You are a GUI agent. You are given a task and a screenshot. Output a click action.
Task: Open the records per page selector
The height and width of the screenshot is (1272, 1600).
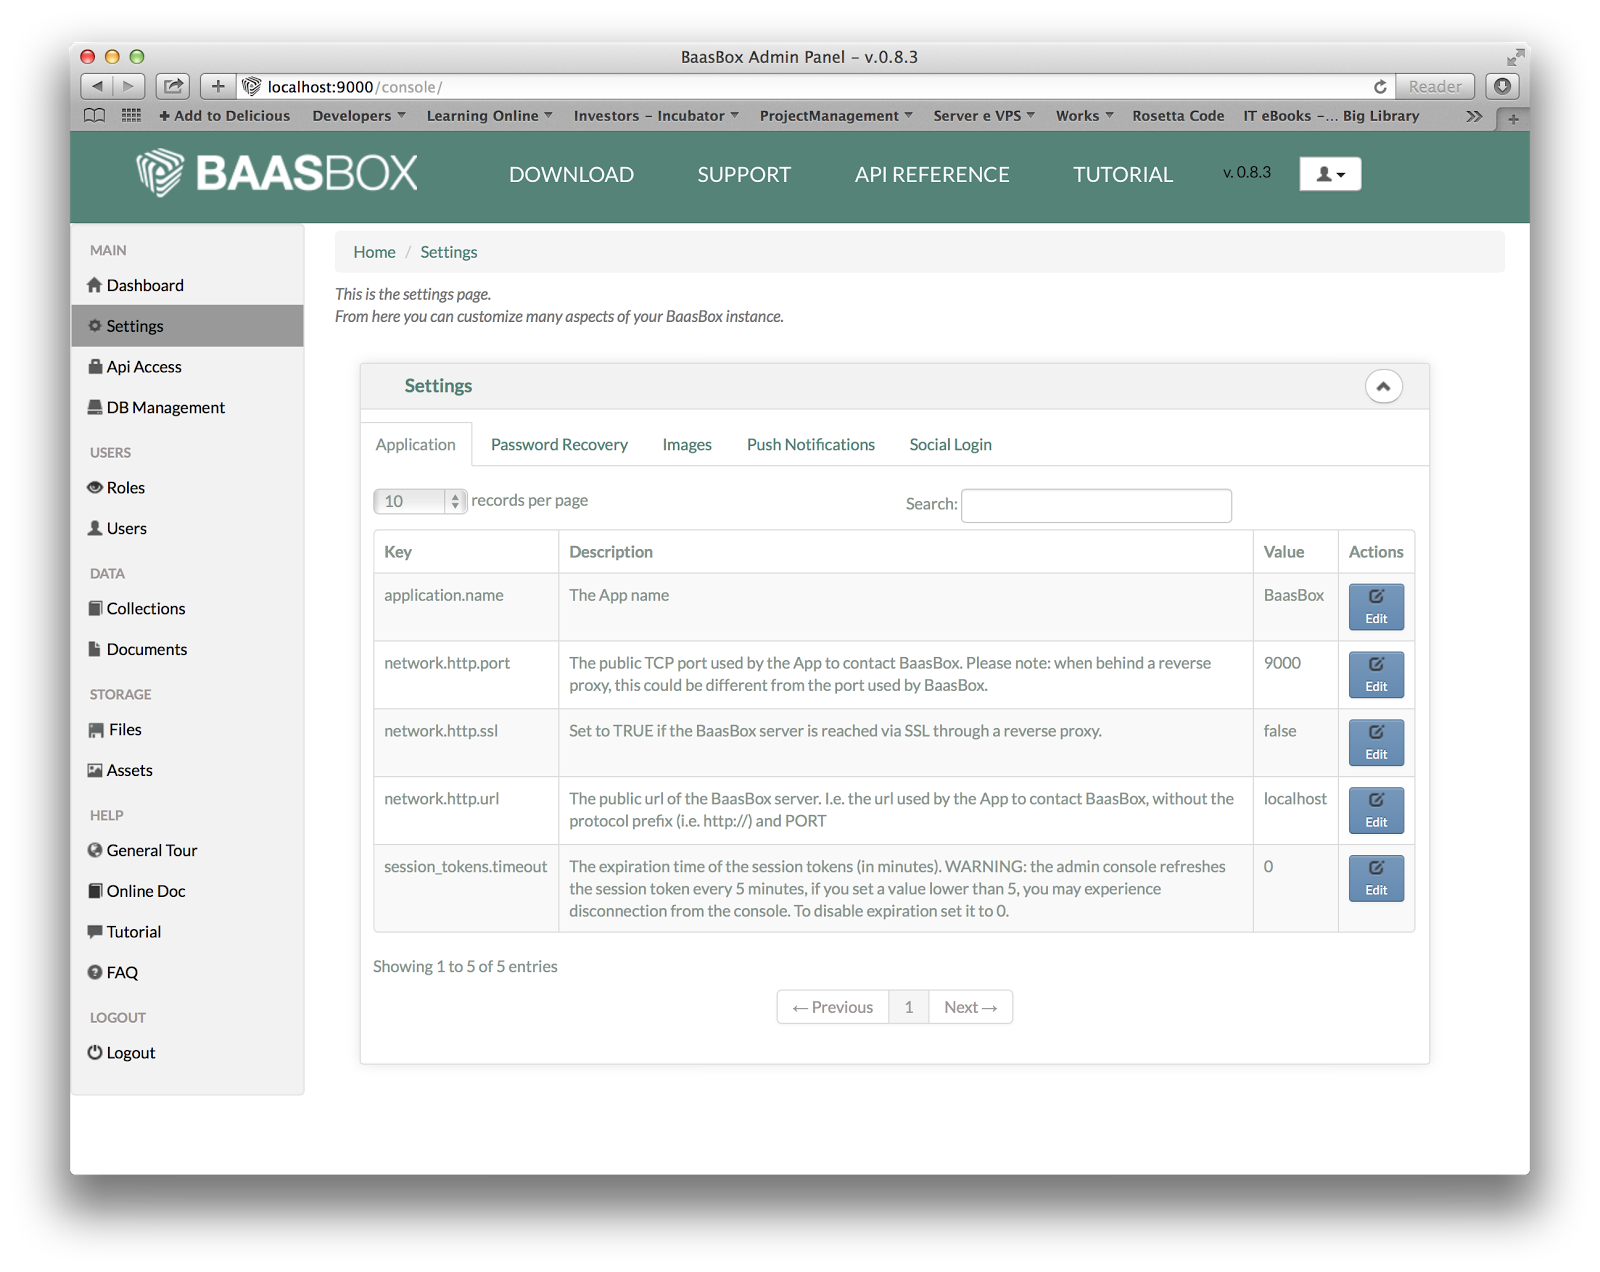tap(420, 501)
